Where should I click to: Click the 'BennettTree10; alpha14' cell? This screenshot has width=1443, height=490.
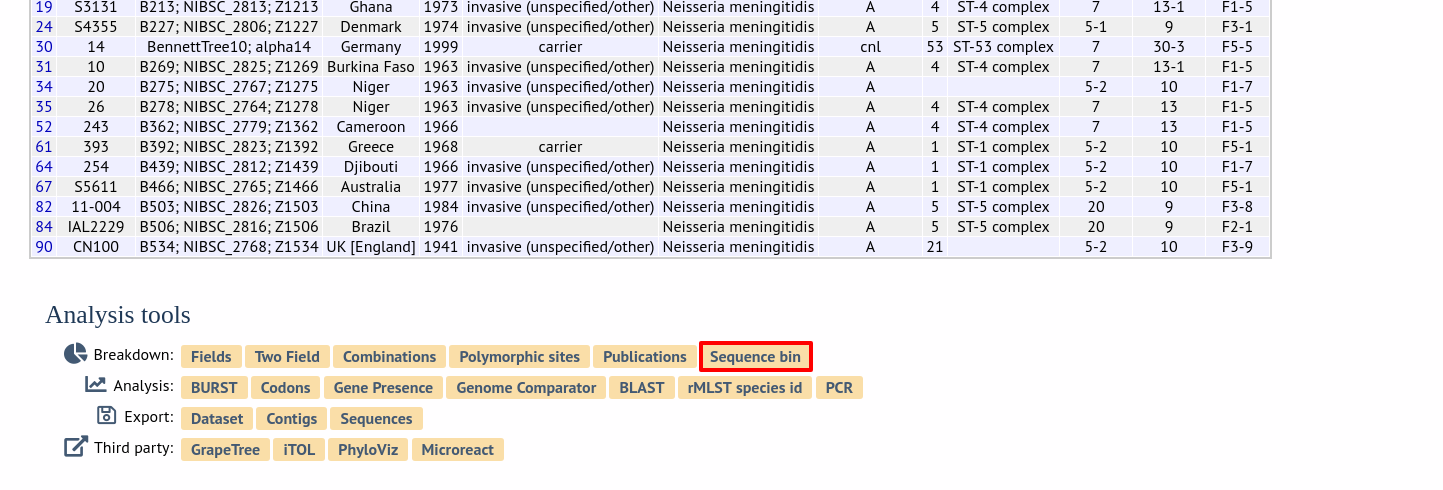(x=229, y=47)
